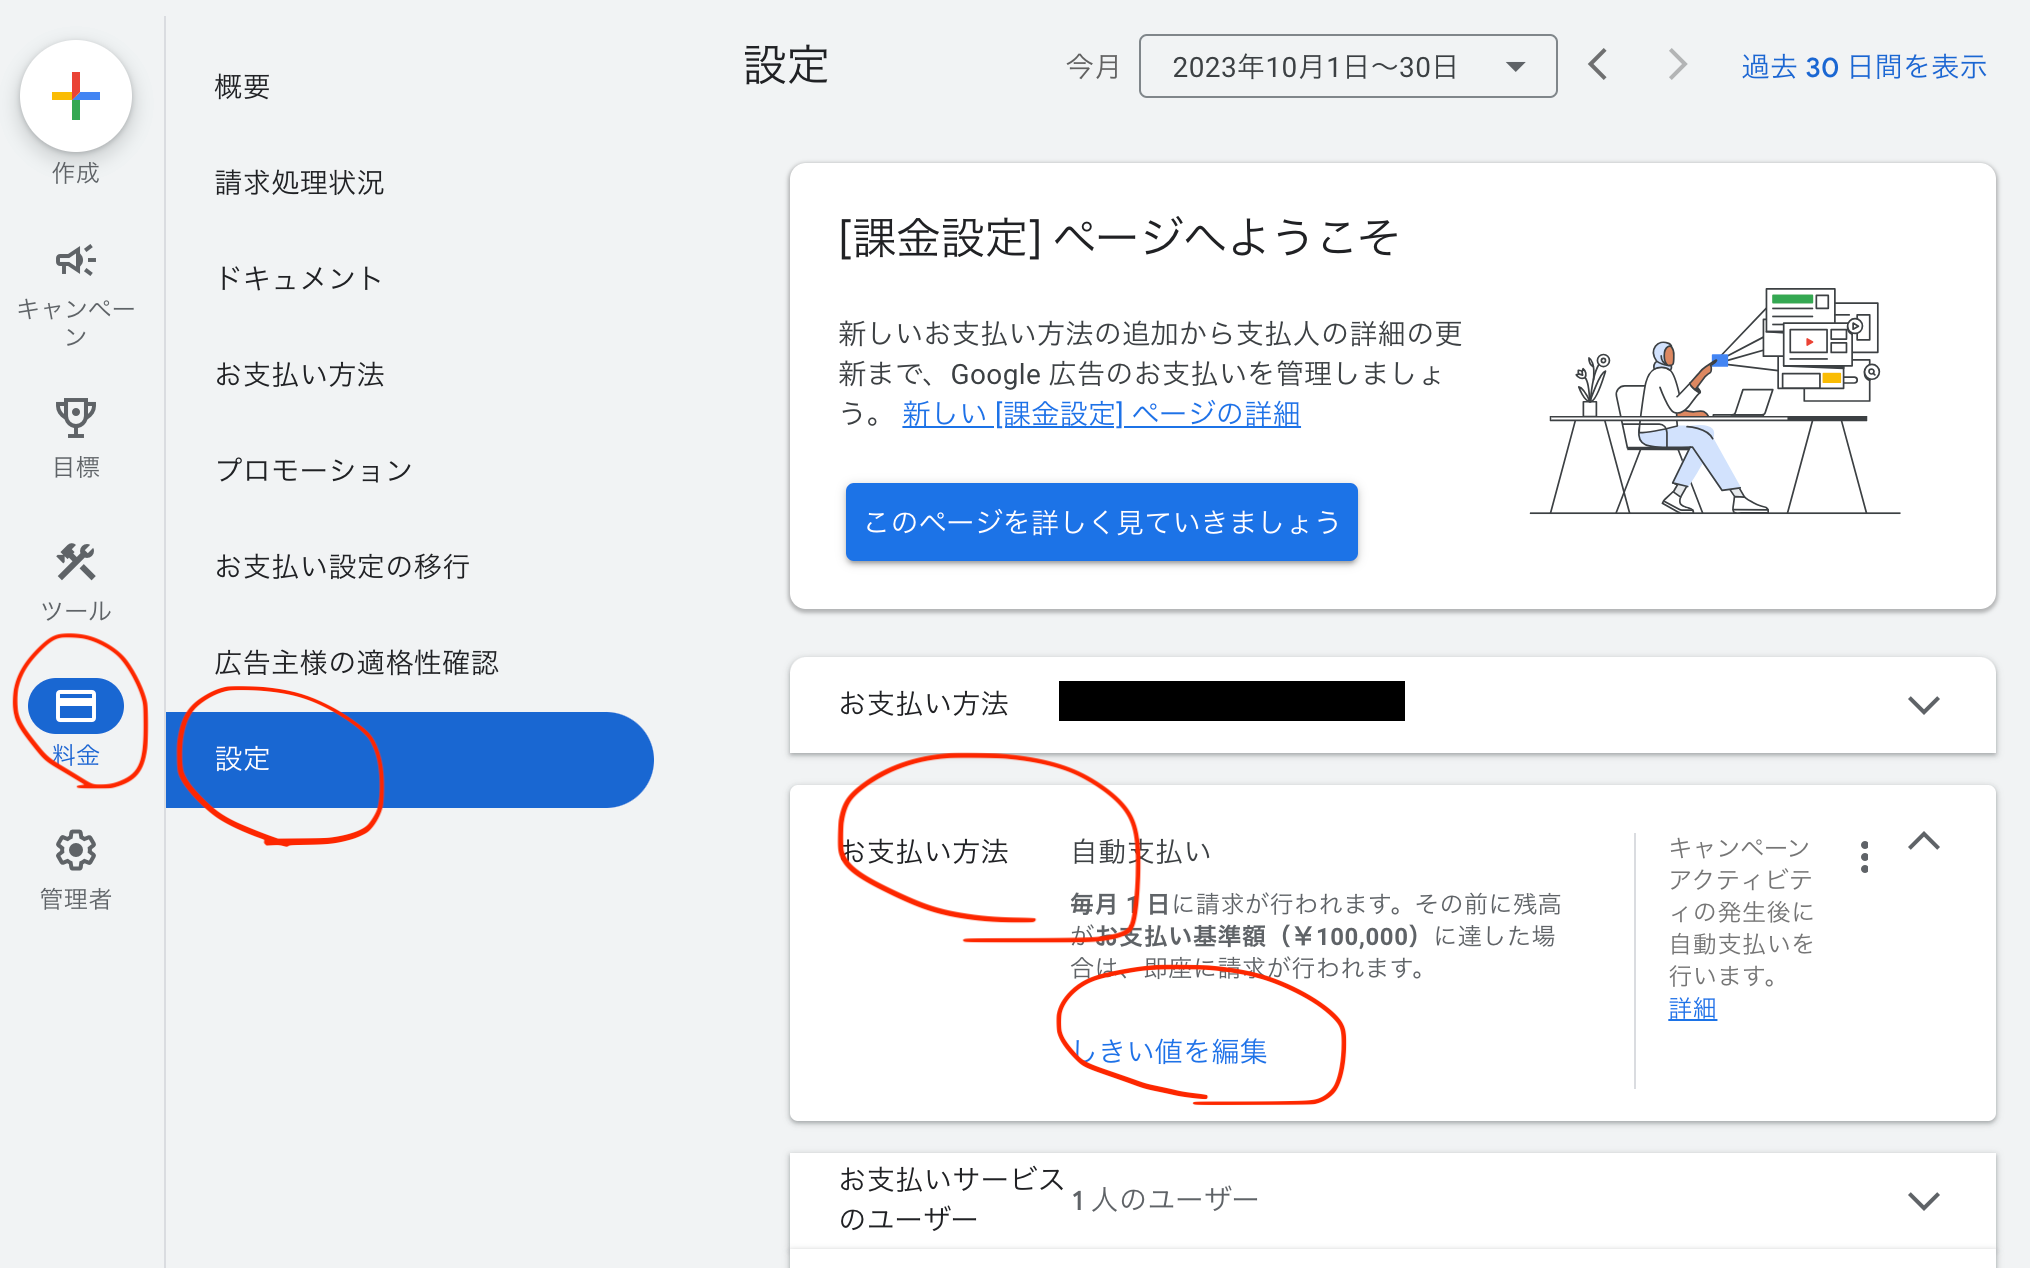Open three-dot menu in payment card
The image size is (2030, 1268).
pyautogui.click(x=1864, y=857)
